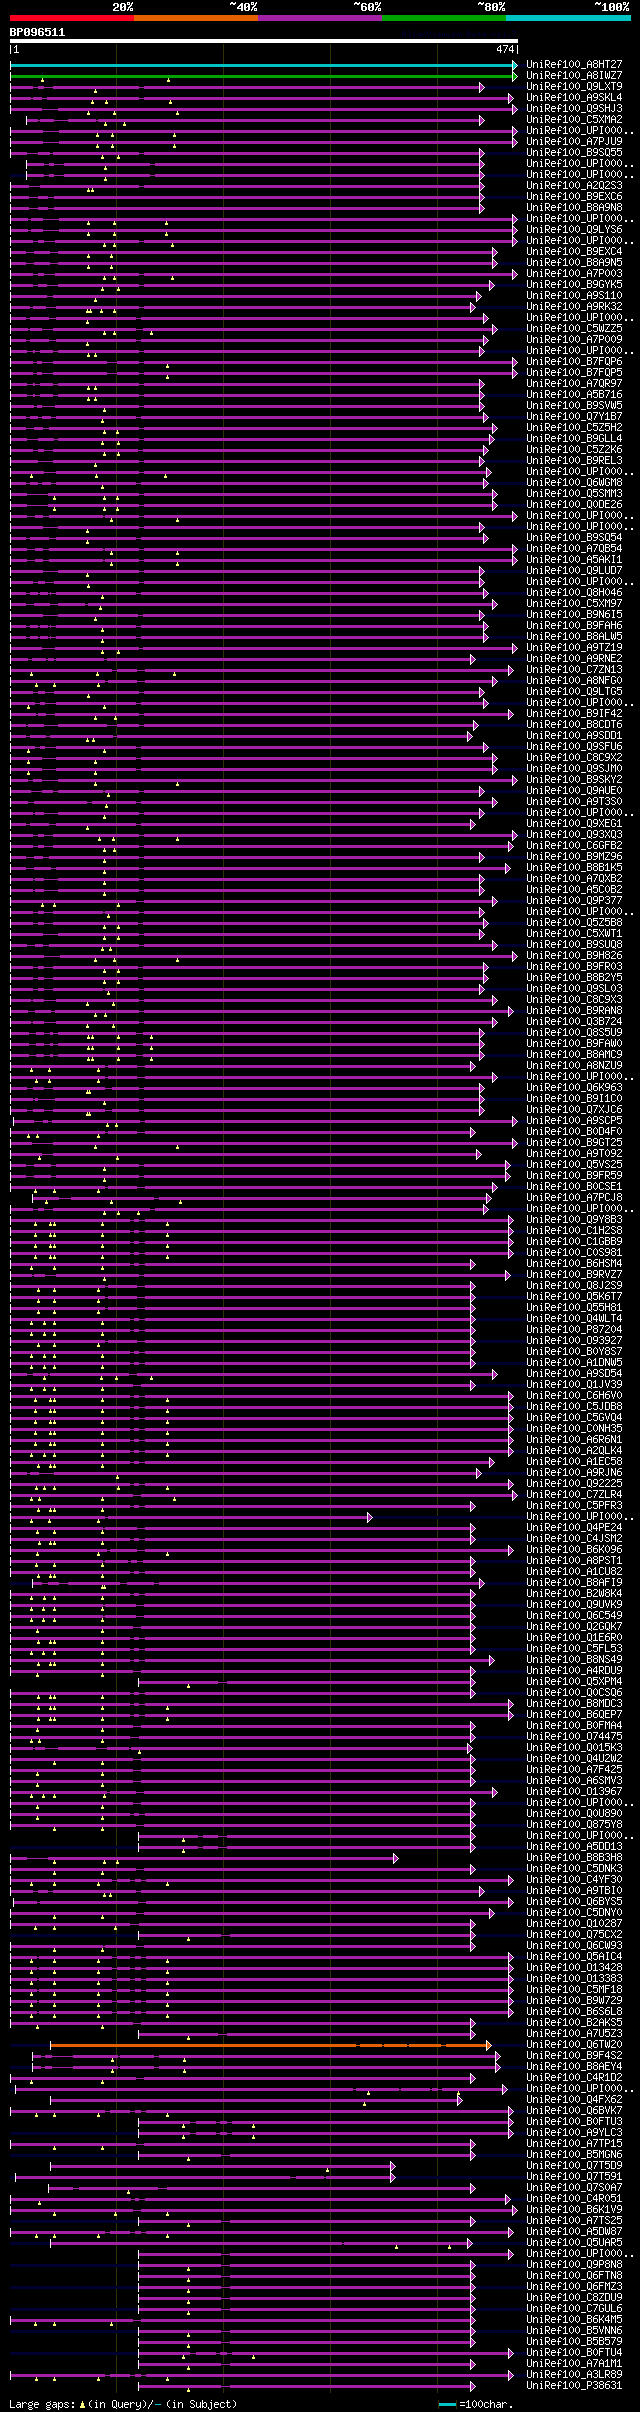The width and height of the screenshot is (640, 2412).
Task: Open hit UniRef100_B9EXC4
Action: tap(574, 252)
